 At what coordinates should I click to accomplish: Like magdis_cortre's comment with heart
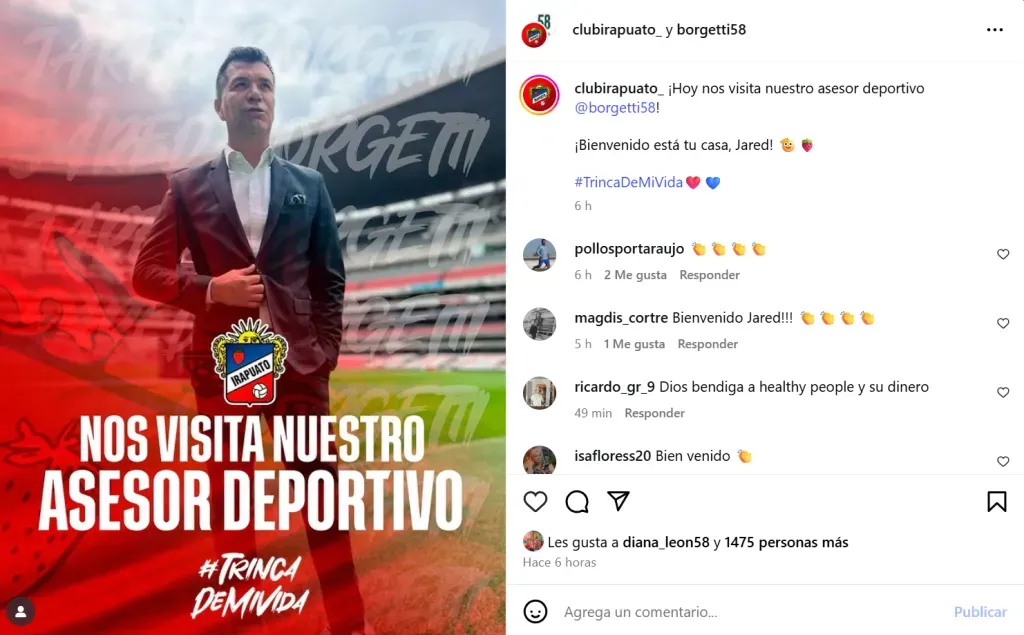[x=1003, y=323]
